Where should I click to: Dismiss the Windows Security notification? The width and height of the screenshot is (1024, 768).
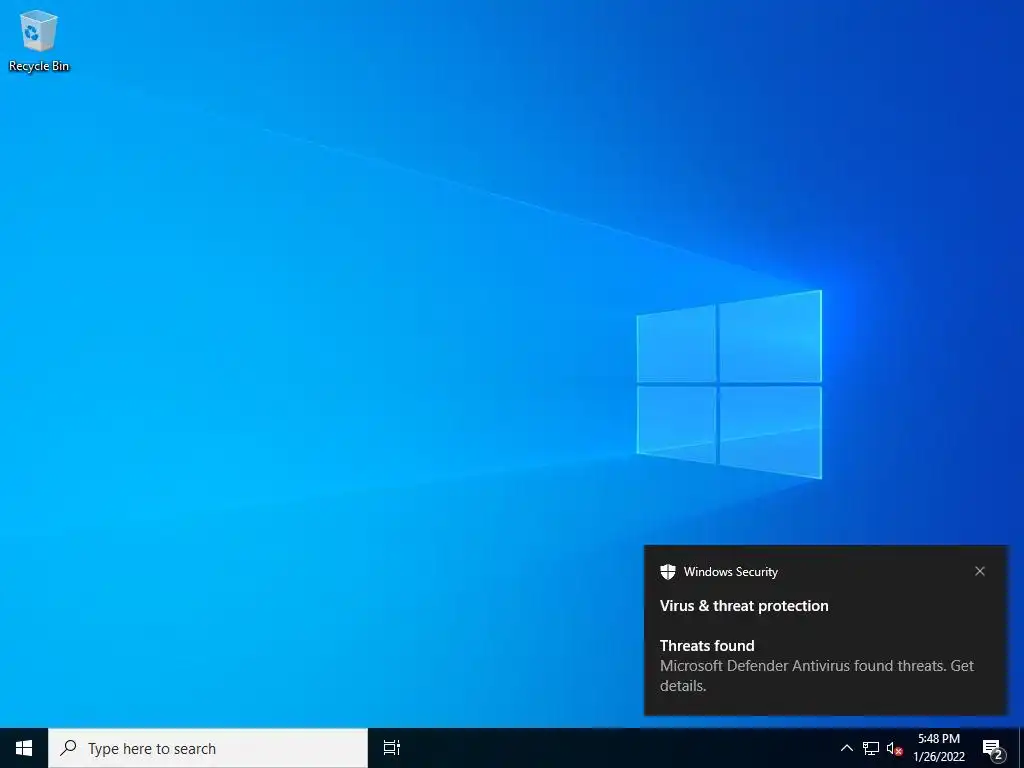(x=980, y=571)
